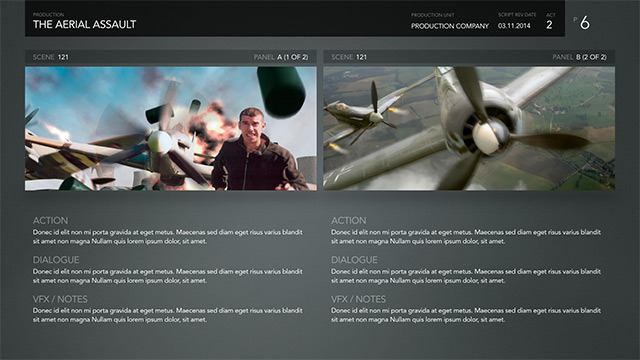
Task: Click the right VFX / NOTES heading
Action: (x=358, y=299)
